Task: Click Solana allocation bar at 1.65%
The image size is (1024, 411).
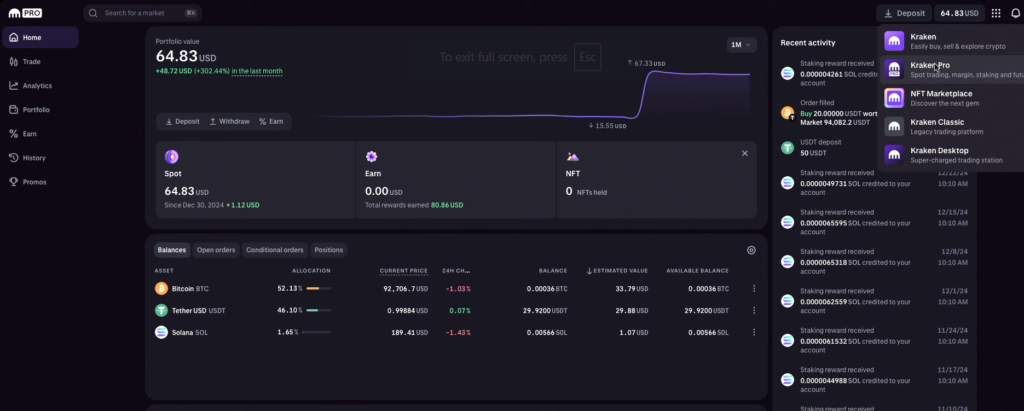Action: click(316, 333)
